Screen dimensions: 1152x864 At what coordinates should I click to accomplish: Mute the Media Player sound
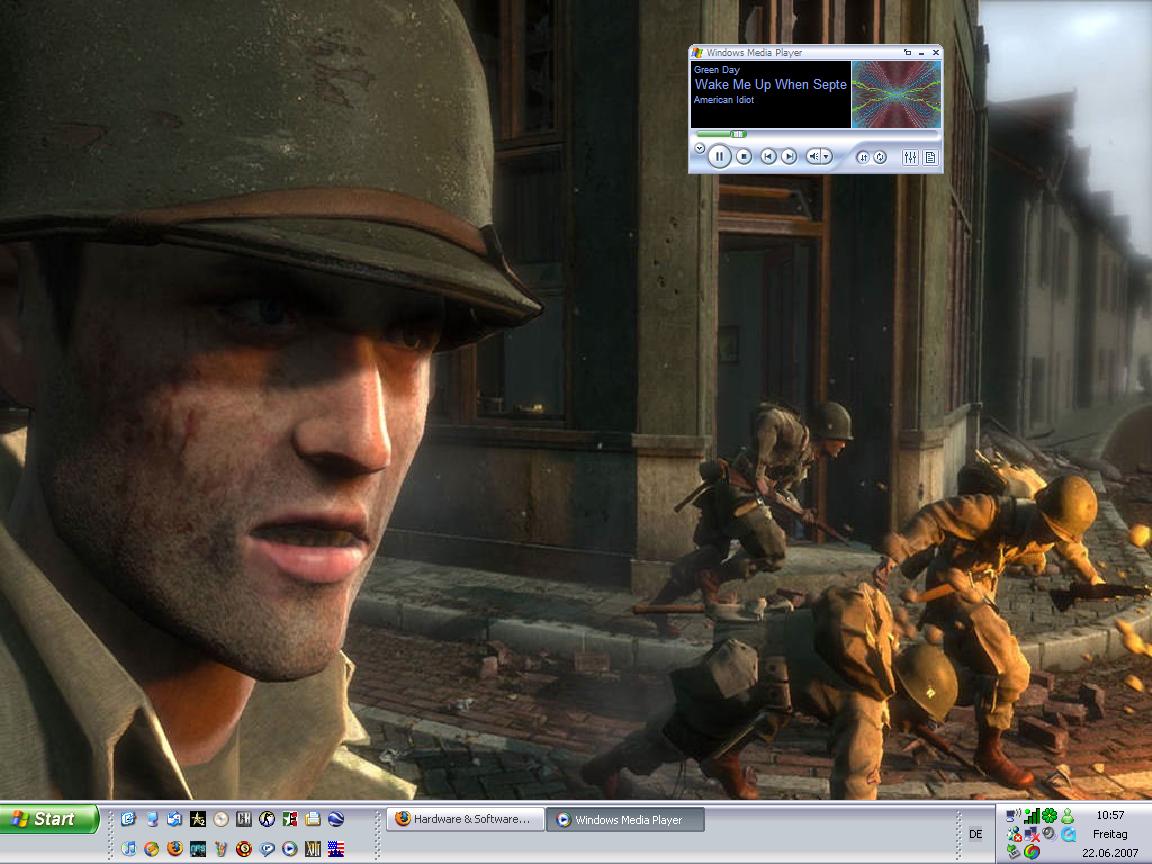coord(814,156)
